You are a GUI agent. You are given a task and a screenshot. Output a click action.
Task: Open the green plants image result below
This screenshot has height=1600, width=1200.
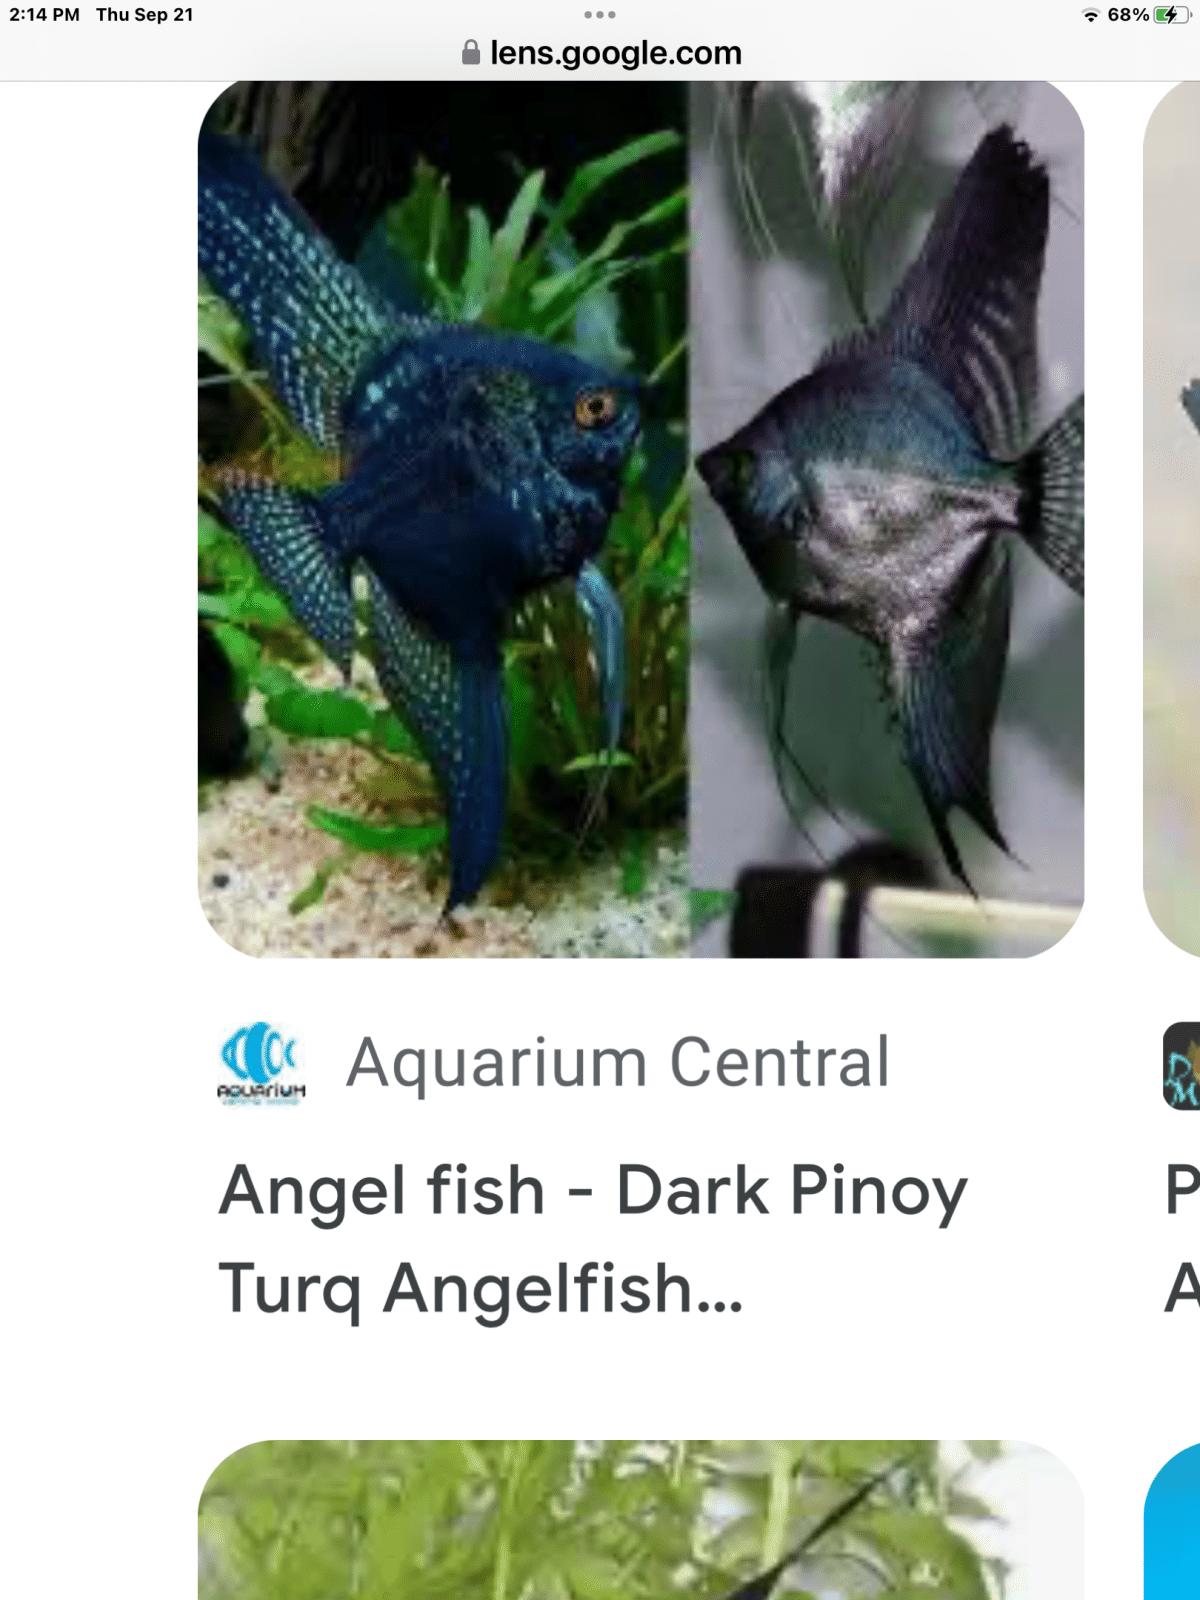click(641, 1520)
